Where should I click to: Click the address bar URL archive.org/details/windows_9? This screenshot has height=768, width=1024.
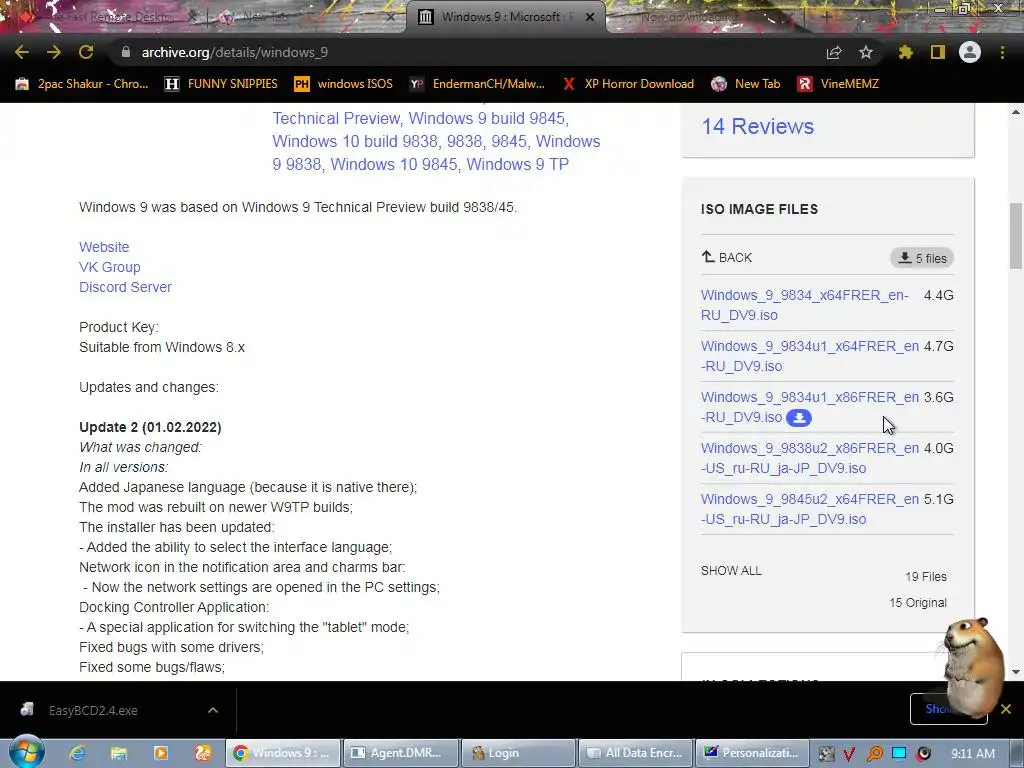[x=235, y=52]
